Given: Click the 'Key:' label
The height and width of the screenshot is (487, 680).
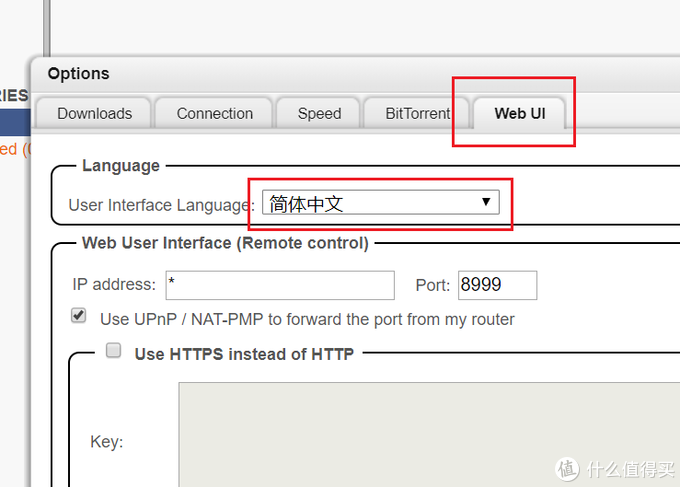Looking at the screenshot, I should click(106, 442).
